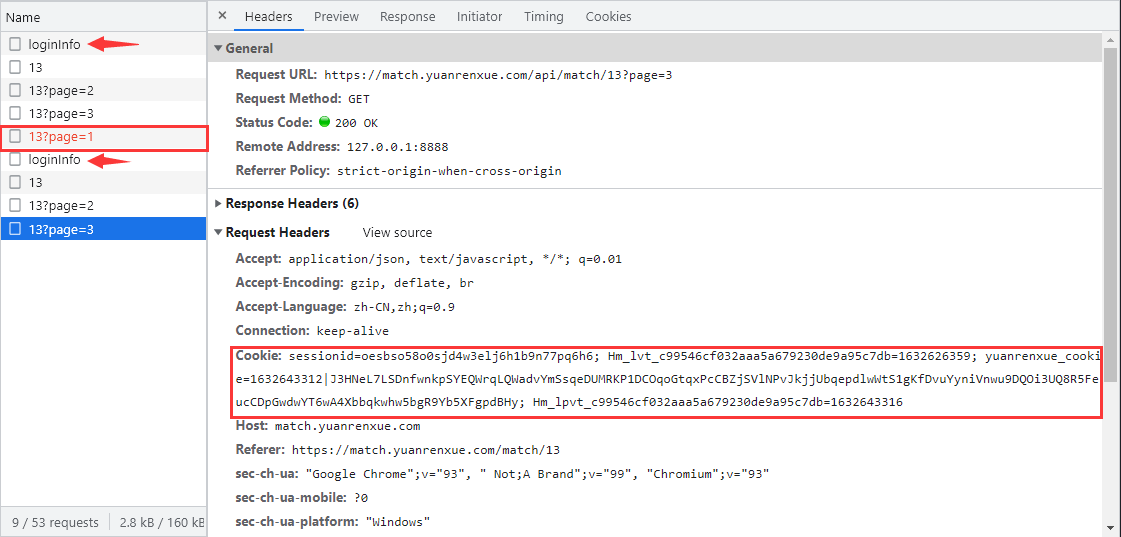Open the Initiator tab
Image resolution: width=1121 pixels, height=537 pixels.
pyautogui.click(x=479, y=16)
